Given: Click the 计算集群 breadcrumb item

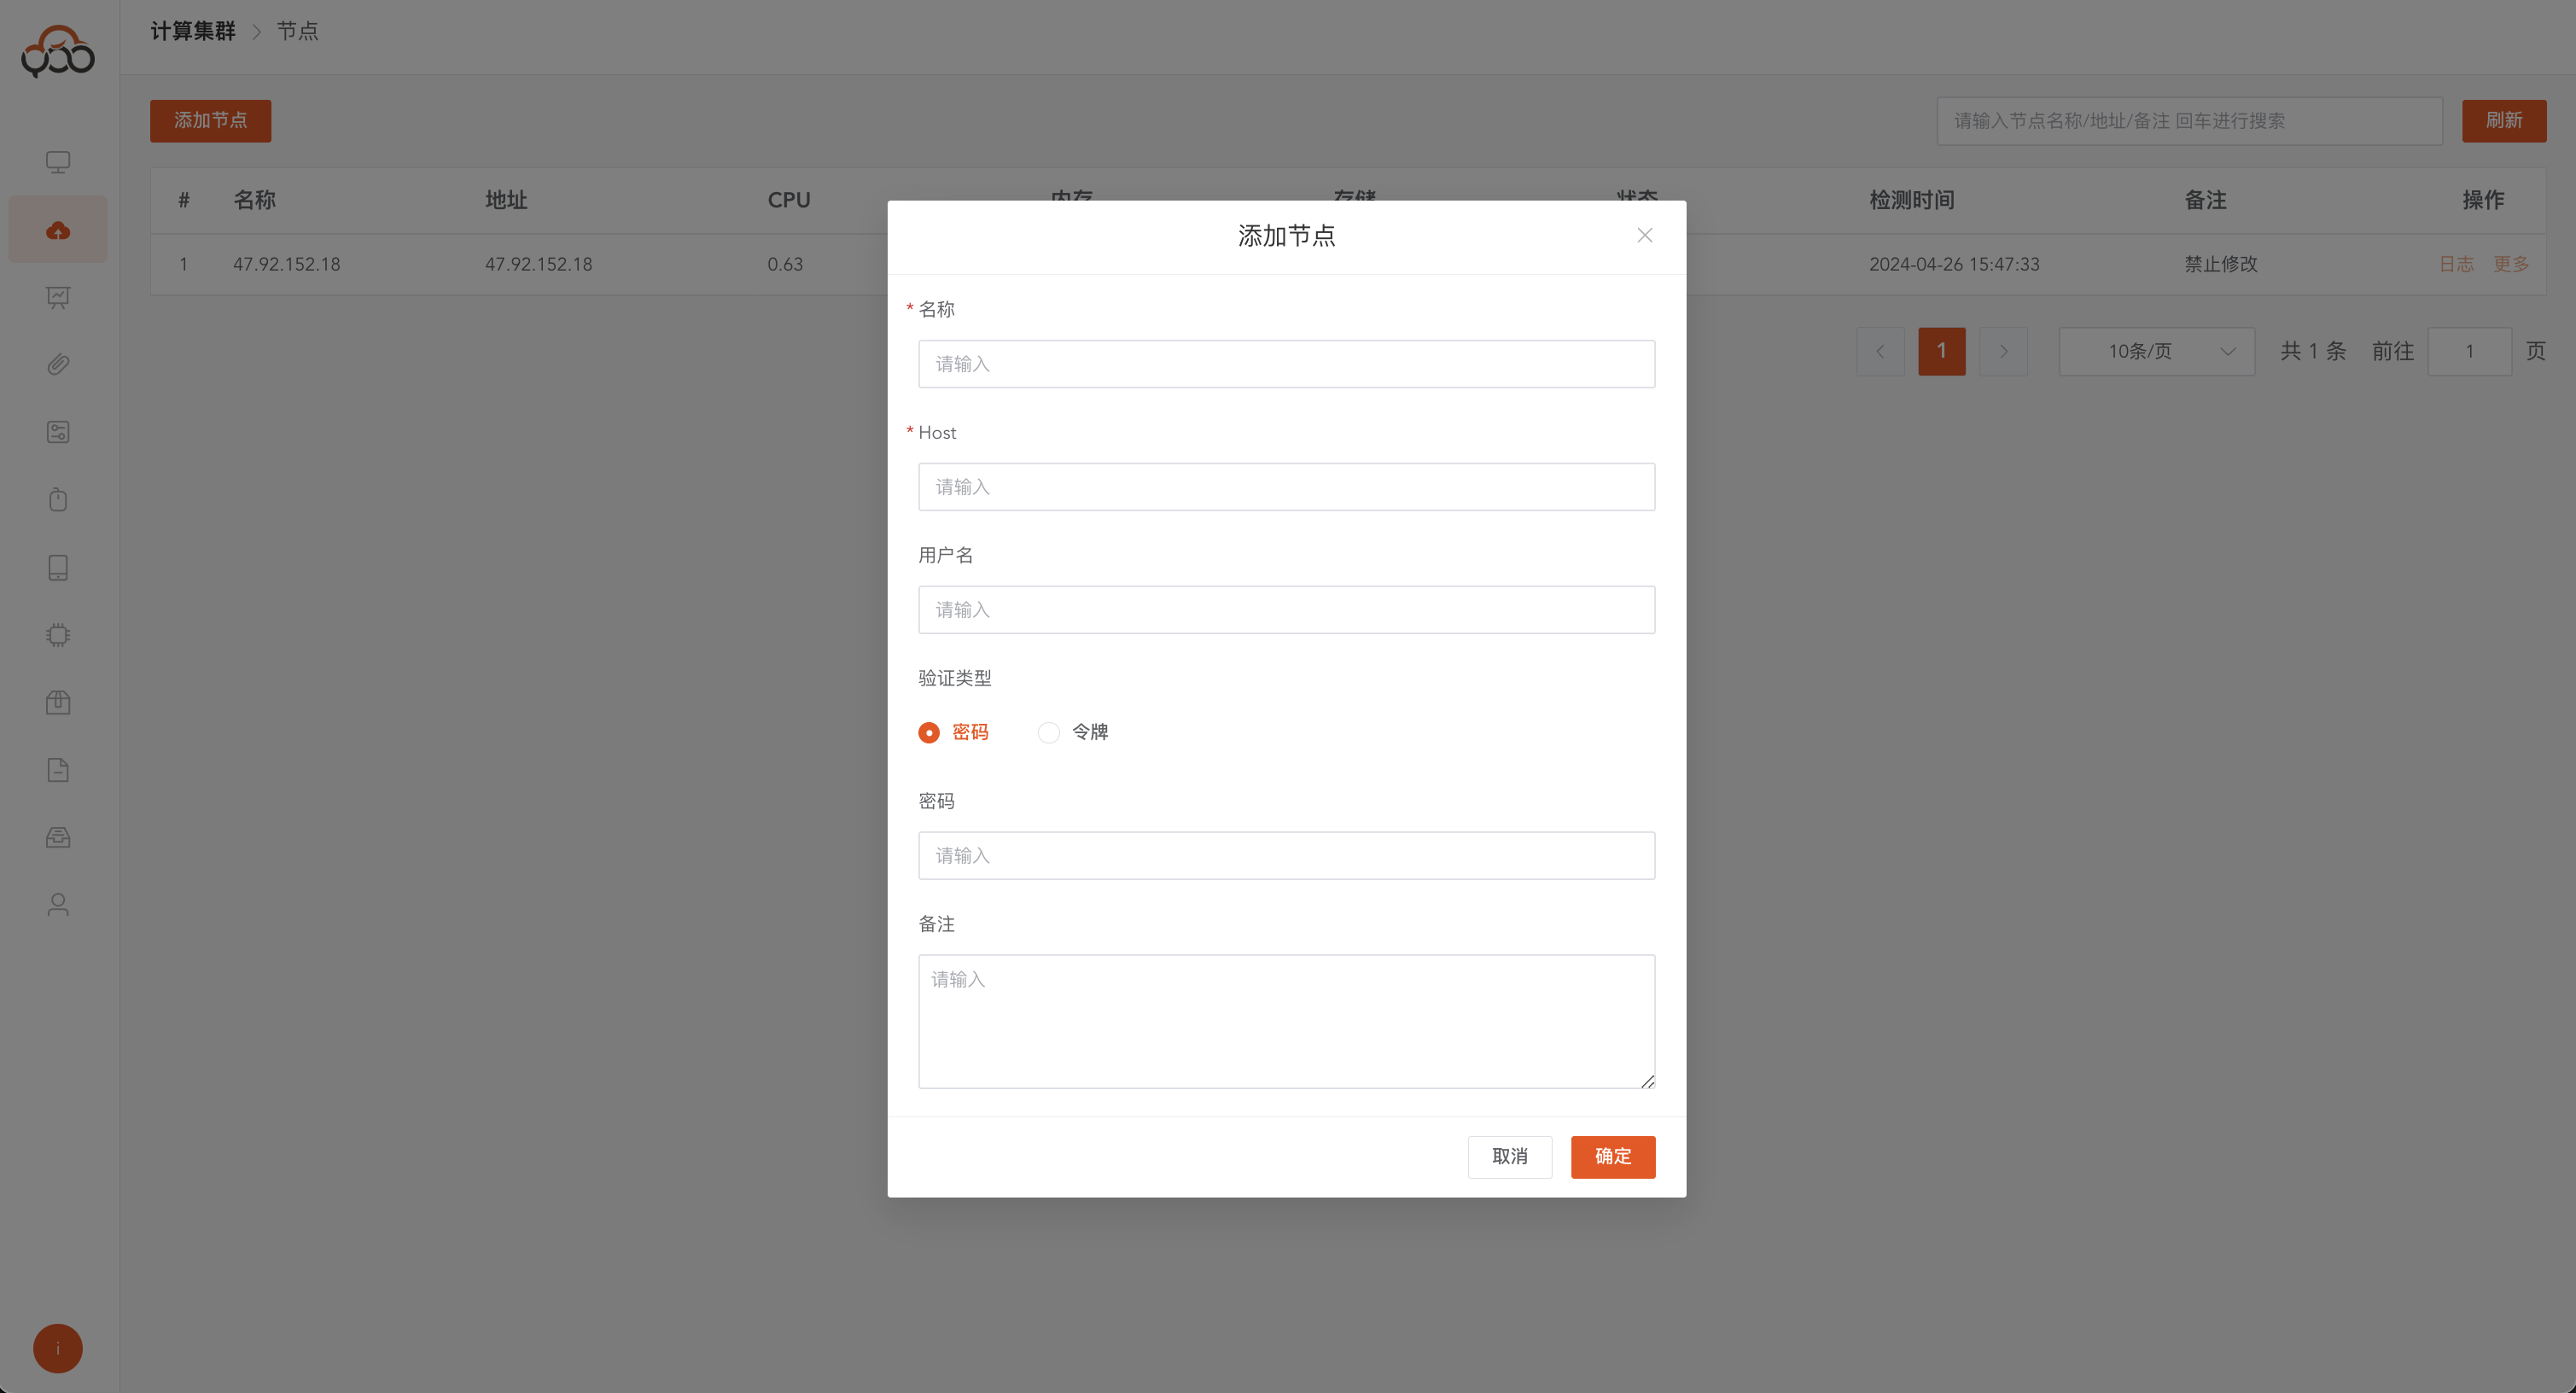Looking at the screenshot, I should 193,31.
